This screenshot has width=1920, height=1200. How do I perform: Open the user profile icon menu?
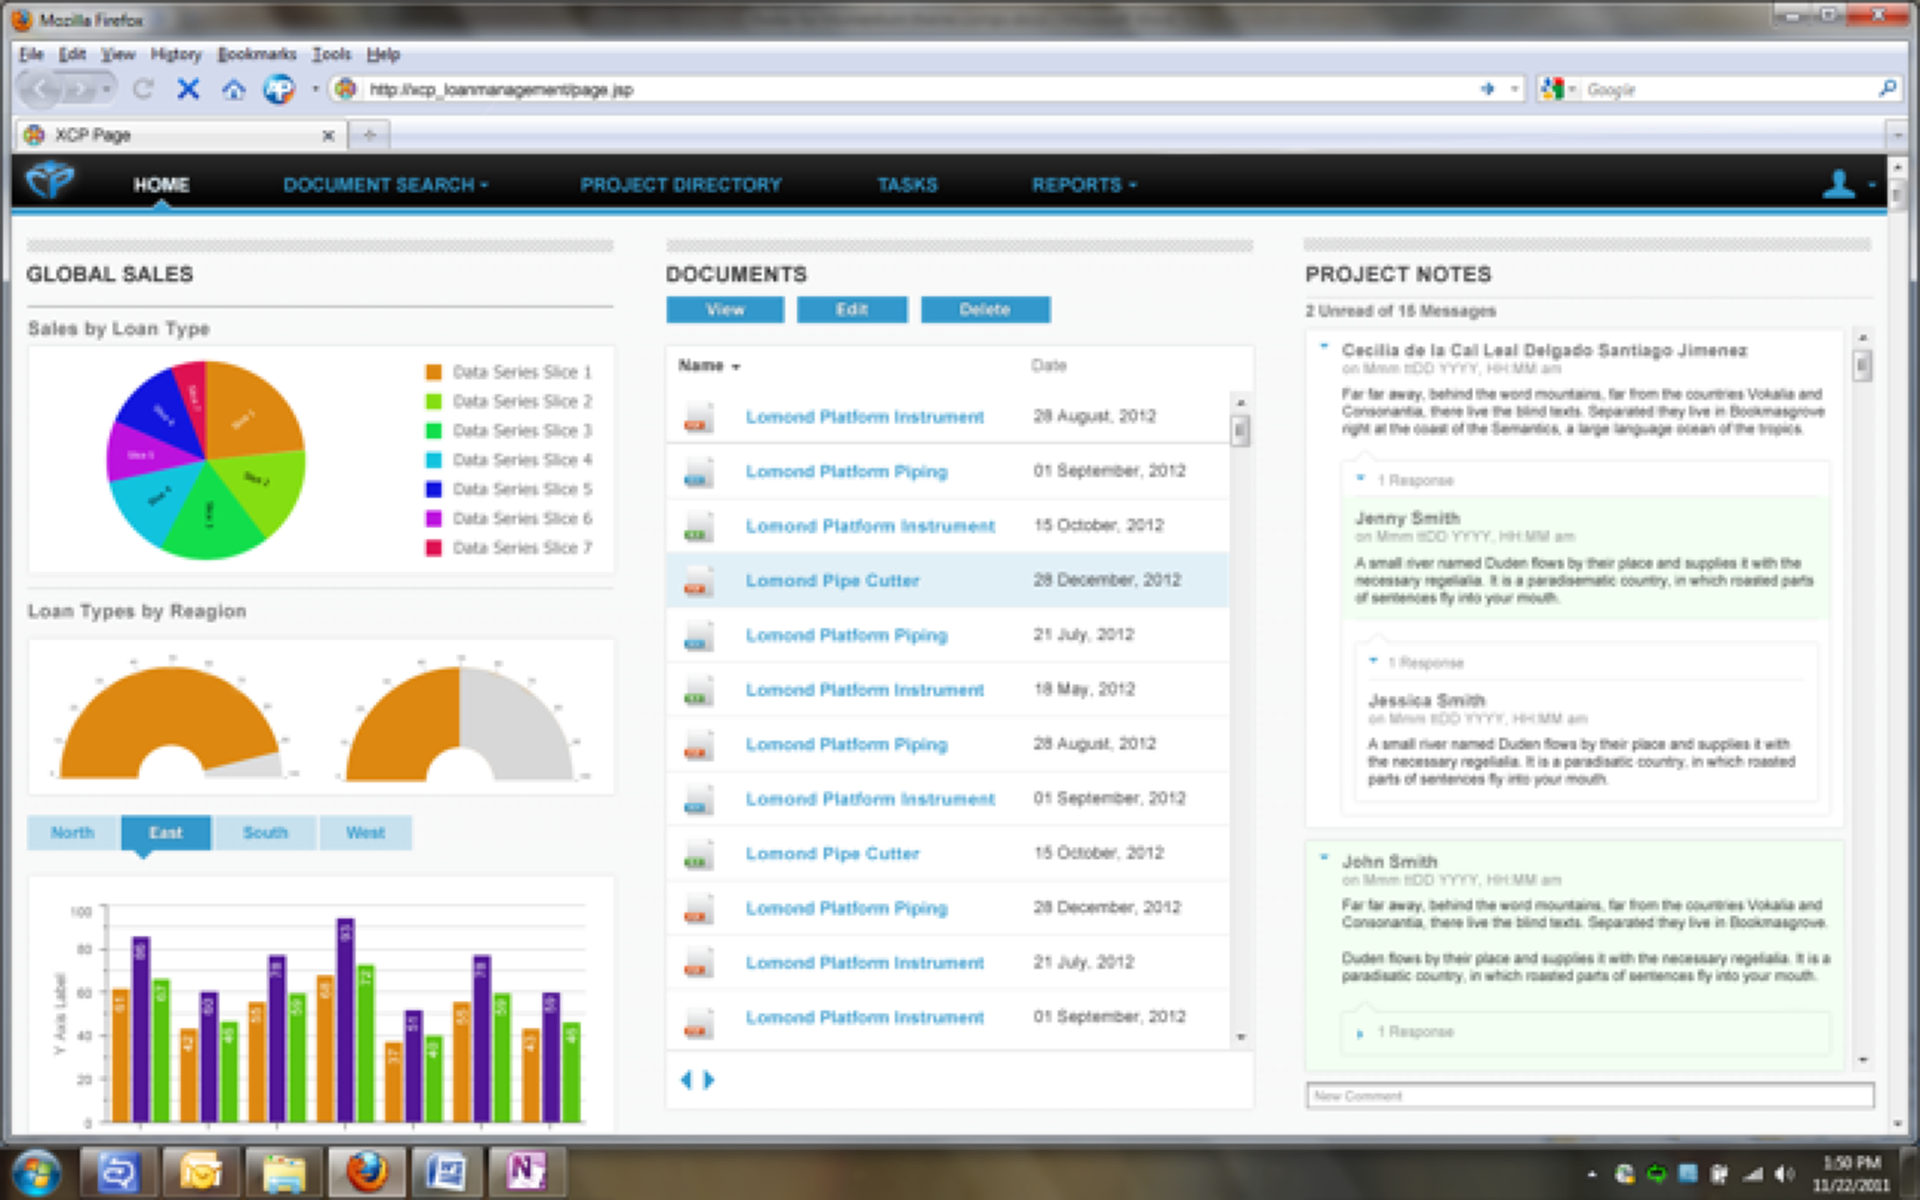tap(1840, 184)
